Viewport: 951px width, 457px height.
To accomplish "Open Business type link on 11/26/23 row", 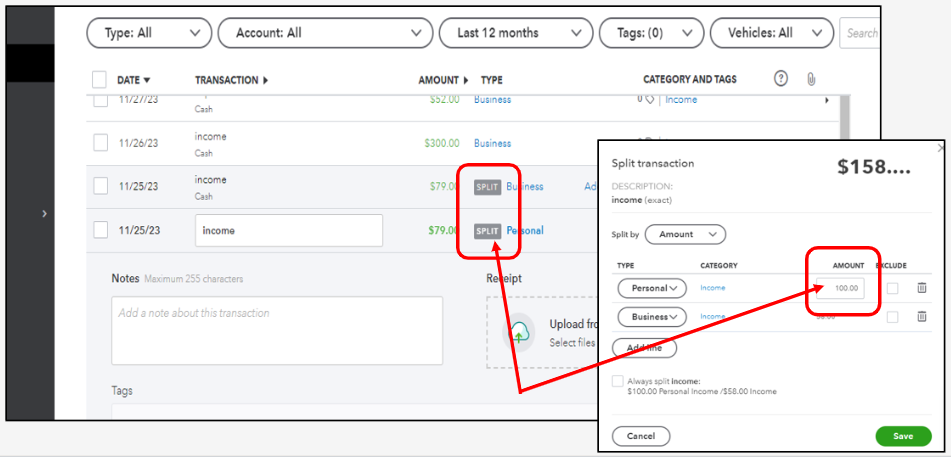I will 492,143.
